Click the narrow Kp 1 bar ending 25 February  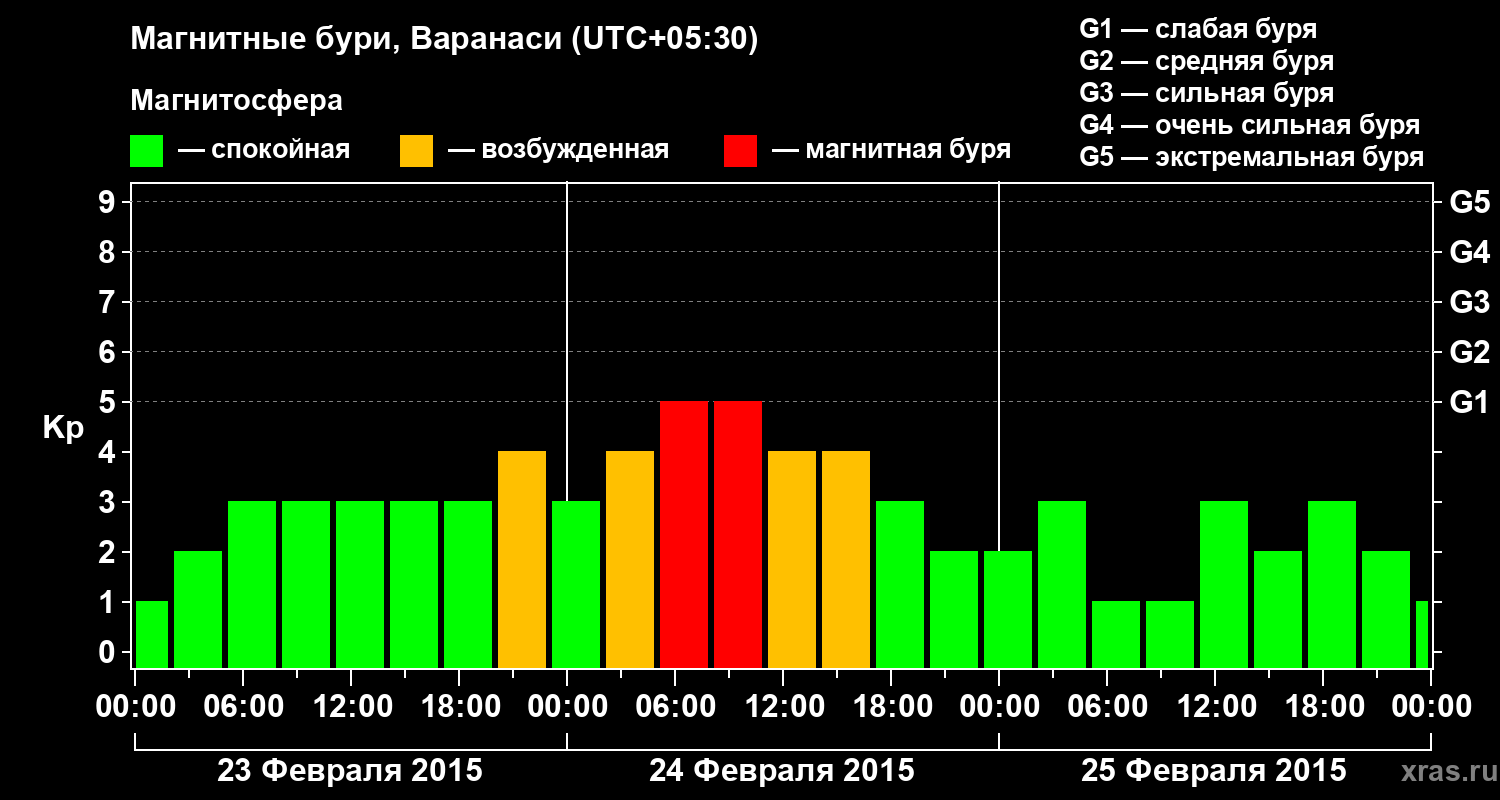1422,635
